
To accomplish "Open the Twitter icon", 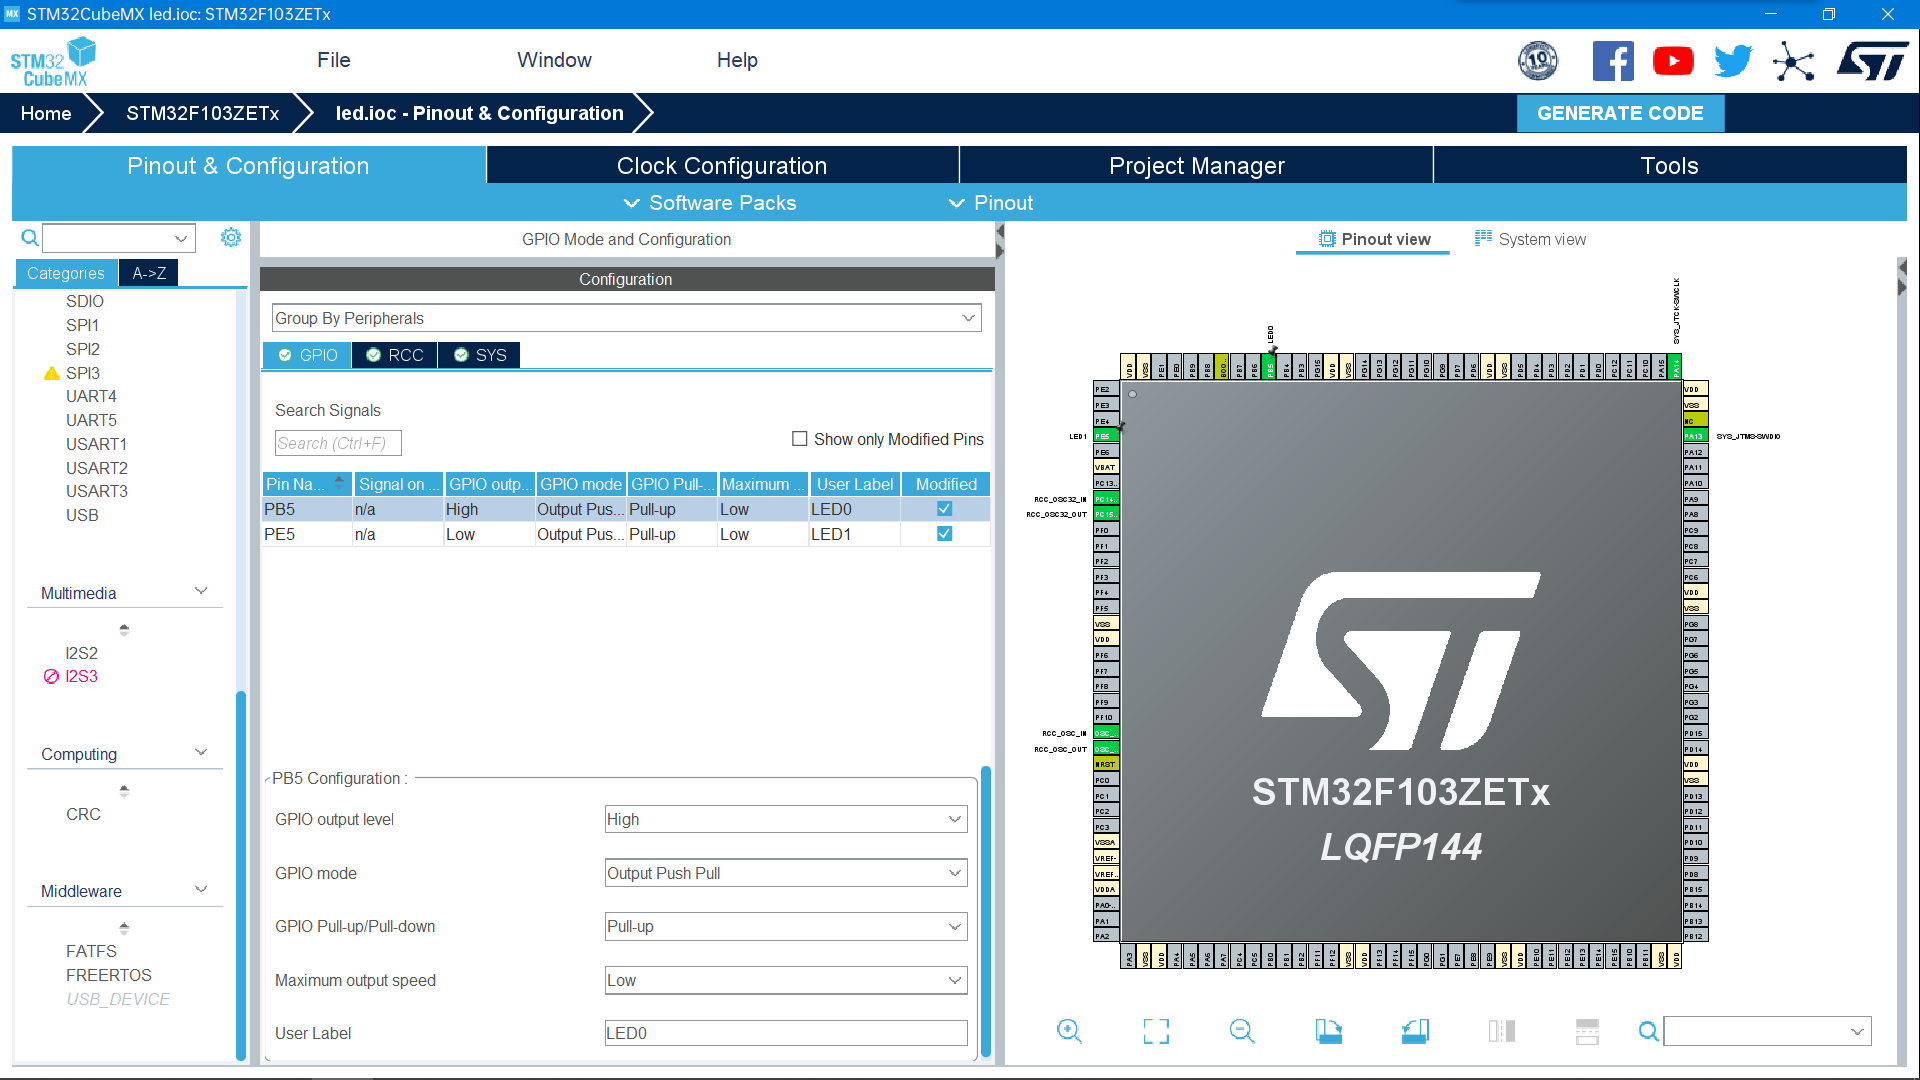I will pyautogui.click(x=1733, y=61).
